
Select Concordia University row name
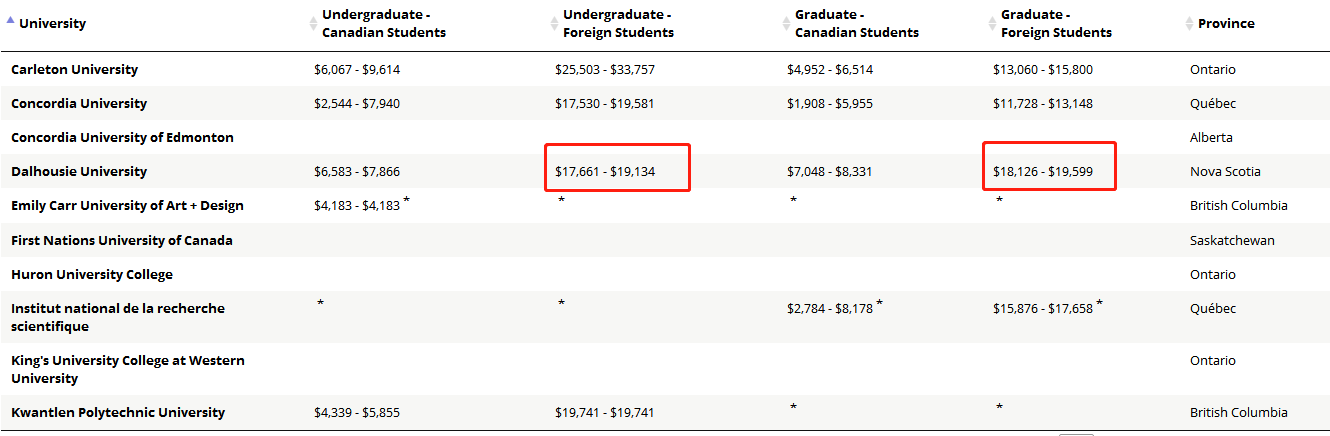(79, 103)
